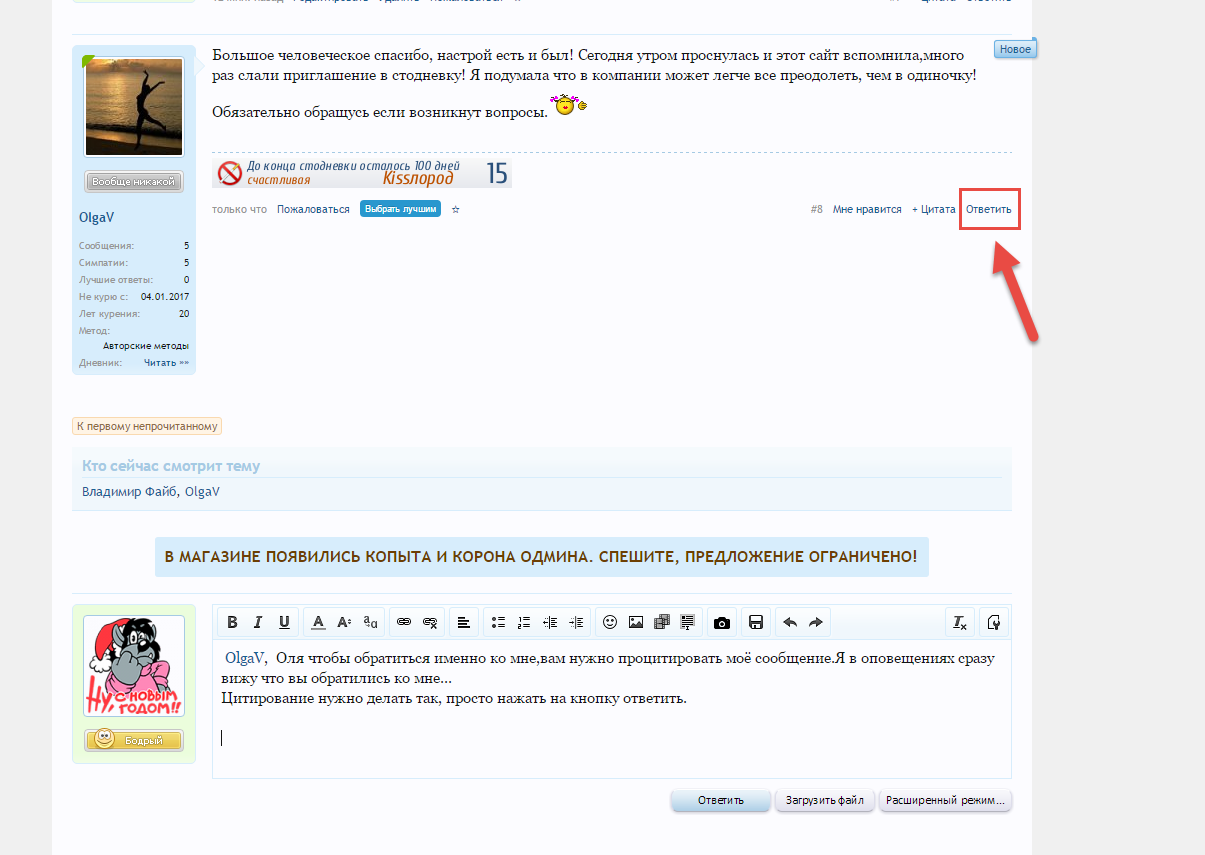The image size is (1205, 855).
Task: Insert media using the film icon
Action: 662,622
